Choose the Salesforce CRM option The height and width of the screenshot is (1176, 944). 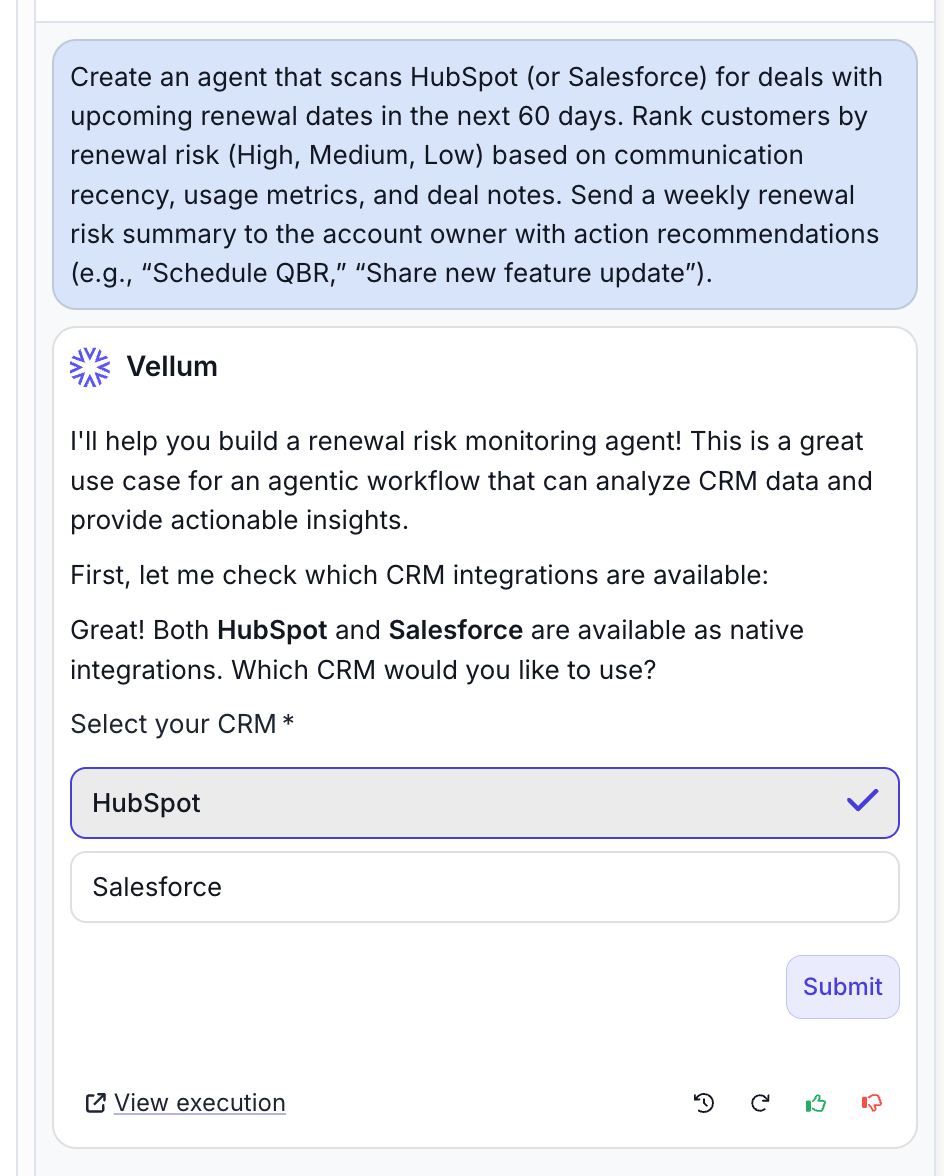[484, 887]
